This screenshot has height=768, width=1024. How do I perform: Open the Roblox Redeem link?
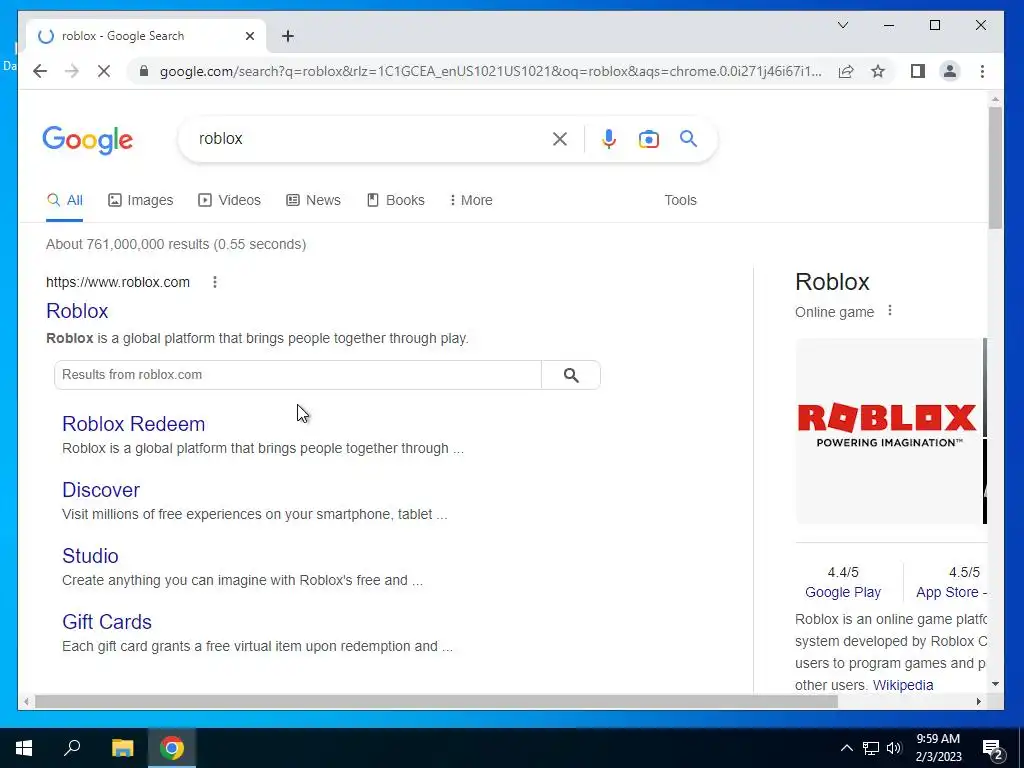coord(134,424)
